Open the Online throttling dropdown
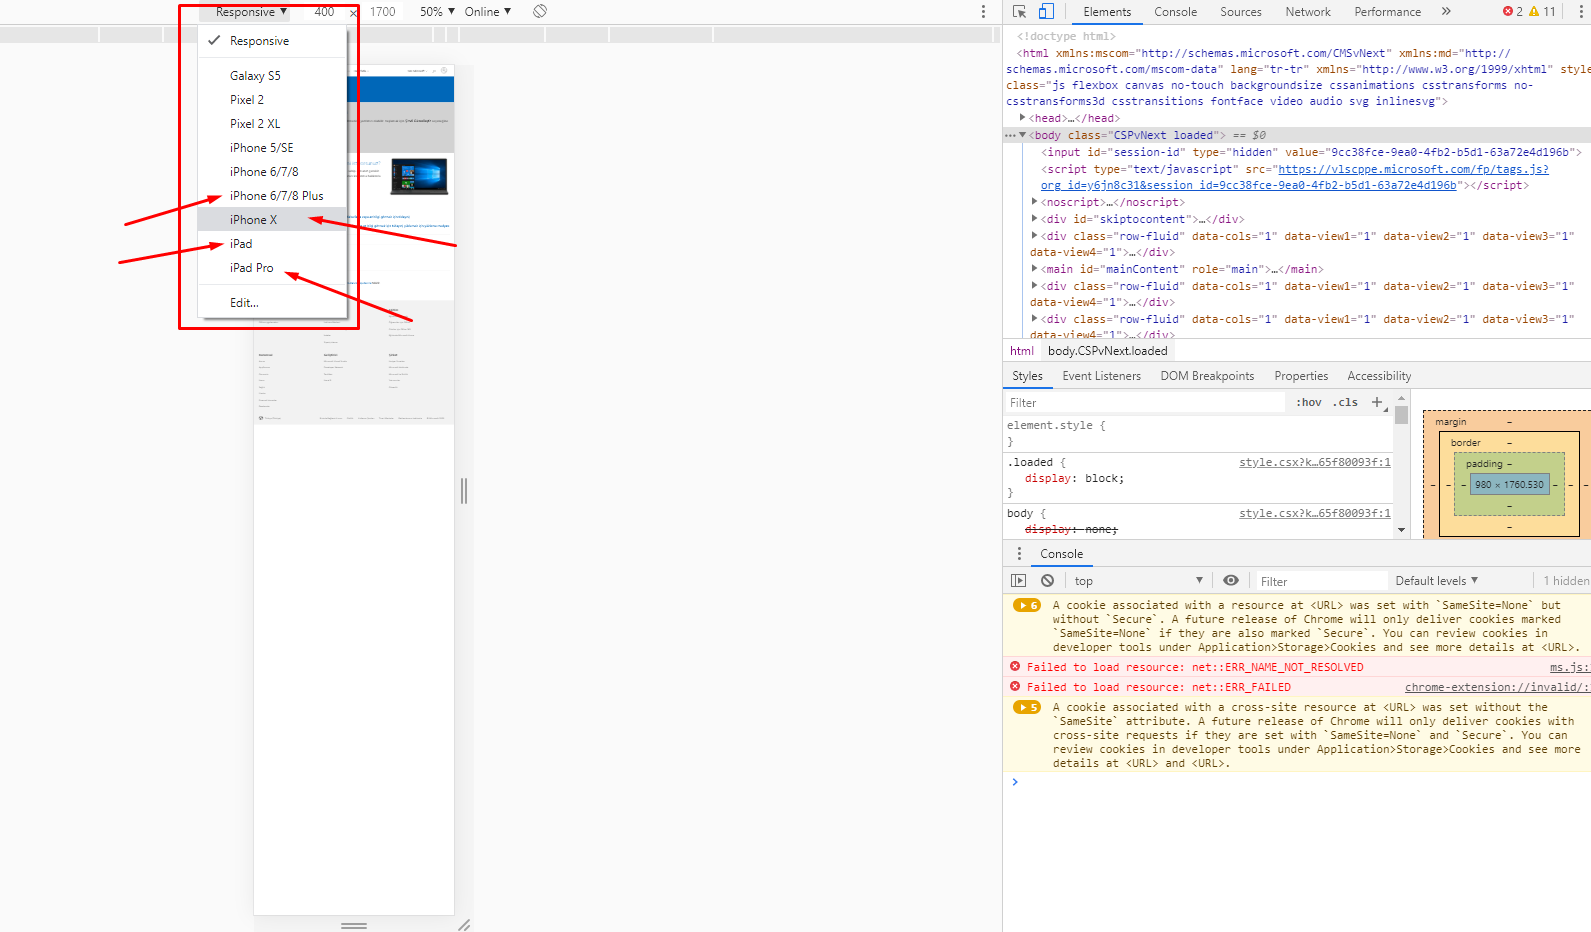This screenshot has height=932, width=1591. coord(487,12)
